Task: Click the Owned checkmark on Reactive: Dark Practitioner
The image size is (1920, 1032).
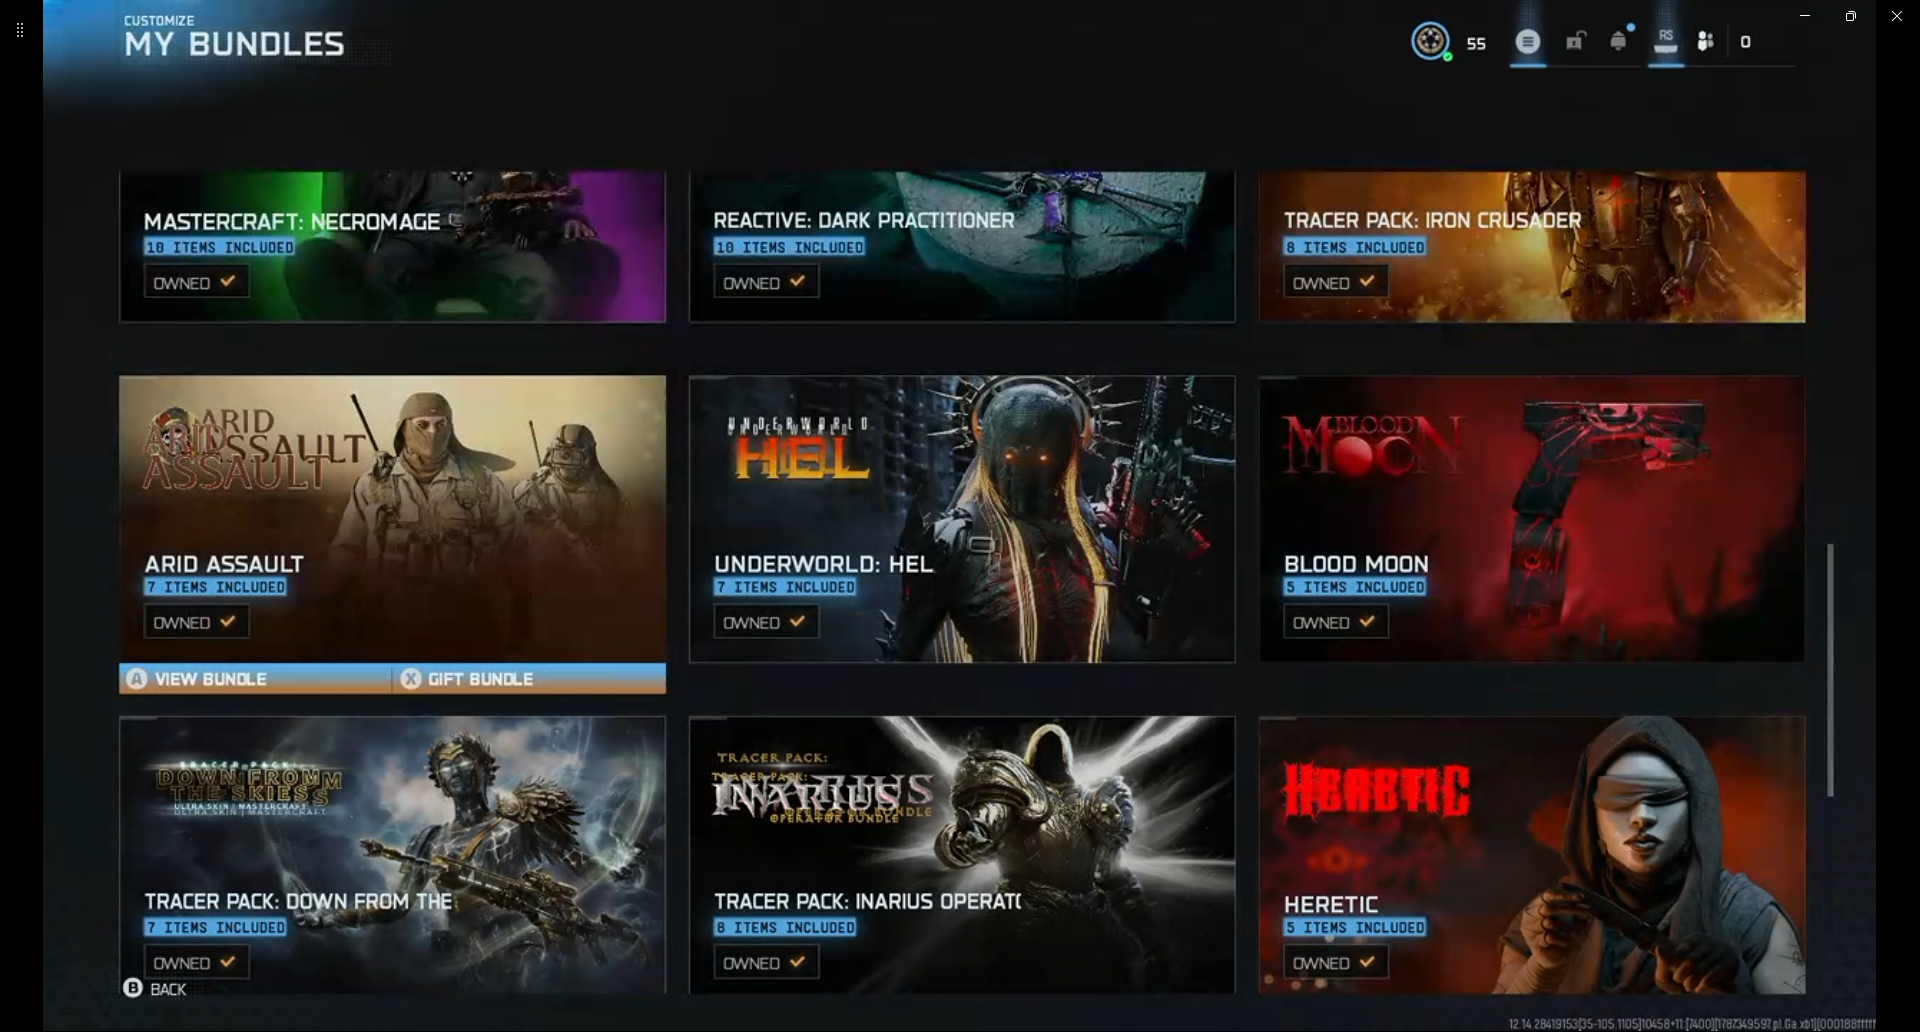Action: point(797,281)
